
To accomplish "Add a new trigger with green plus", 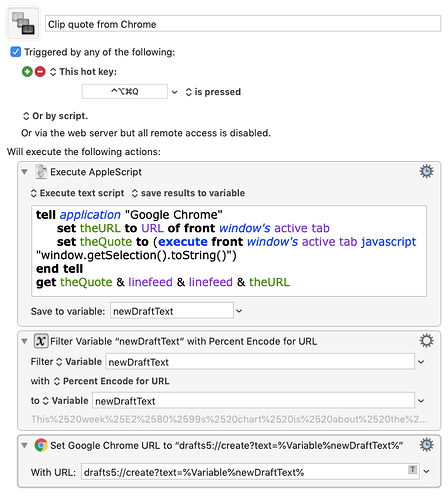I will coord(27,72).
